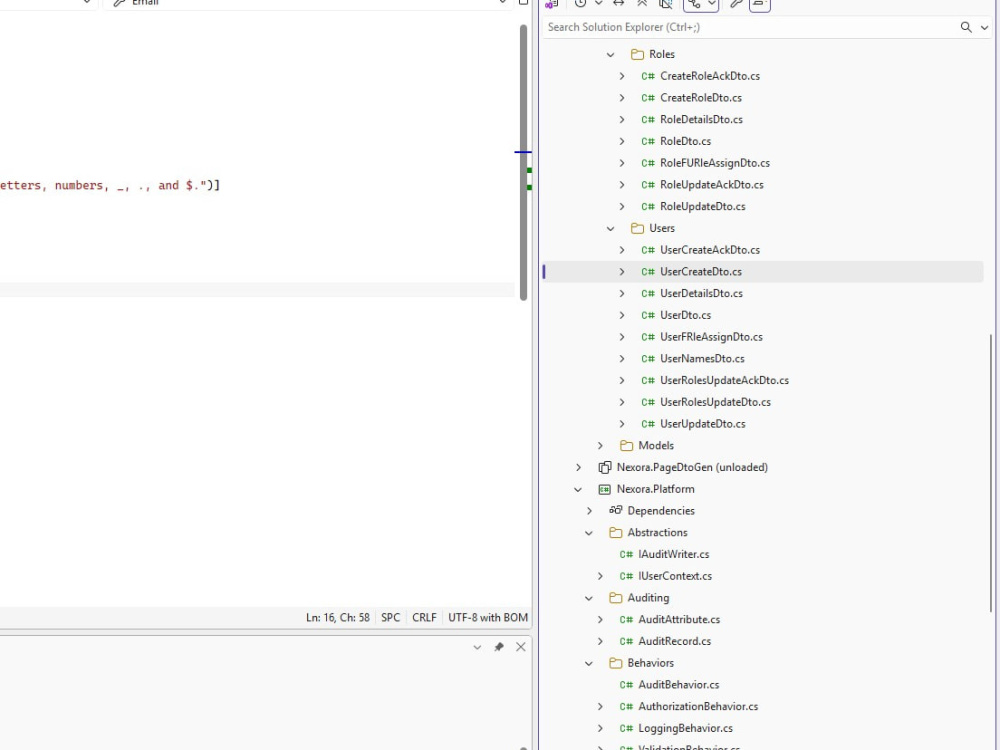Collapse the Nexora.Platform project

click(578, 489)
